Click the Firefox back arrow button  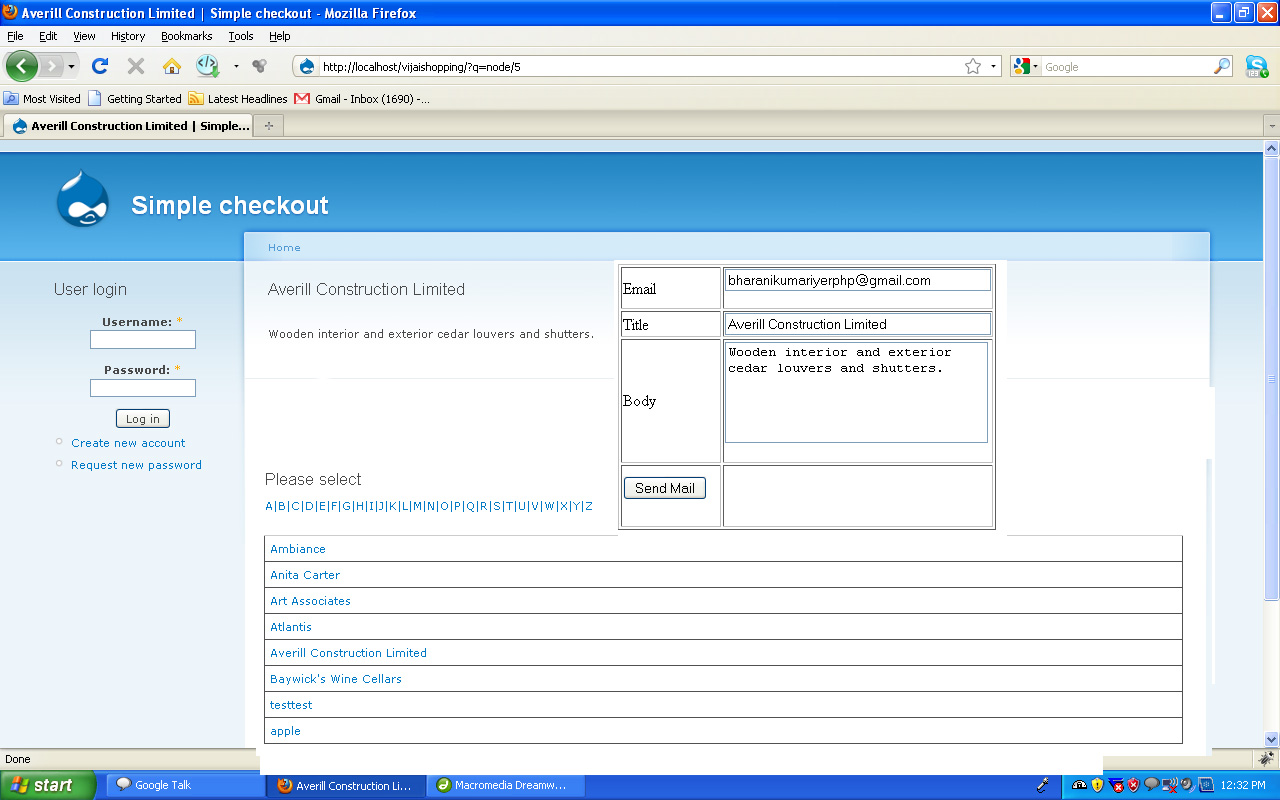21,67
